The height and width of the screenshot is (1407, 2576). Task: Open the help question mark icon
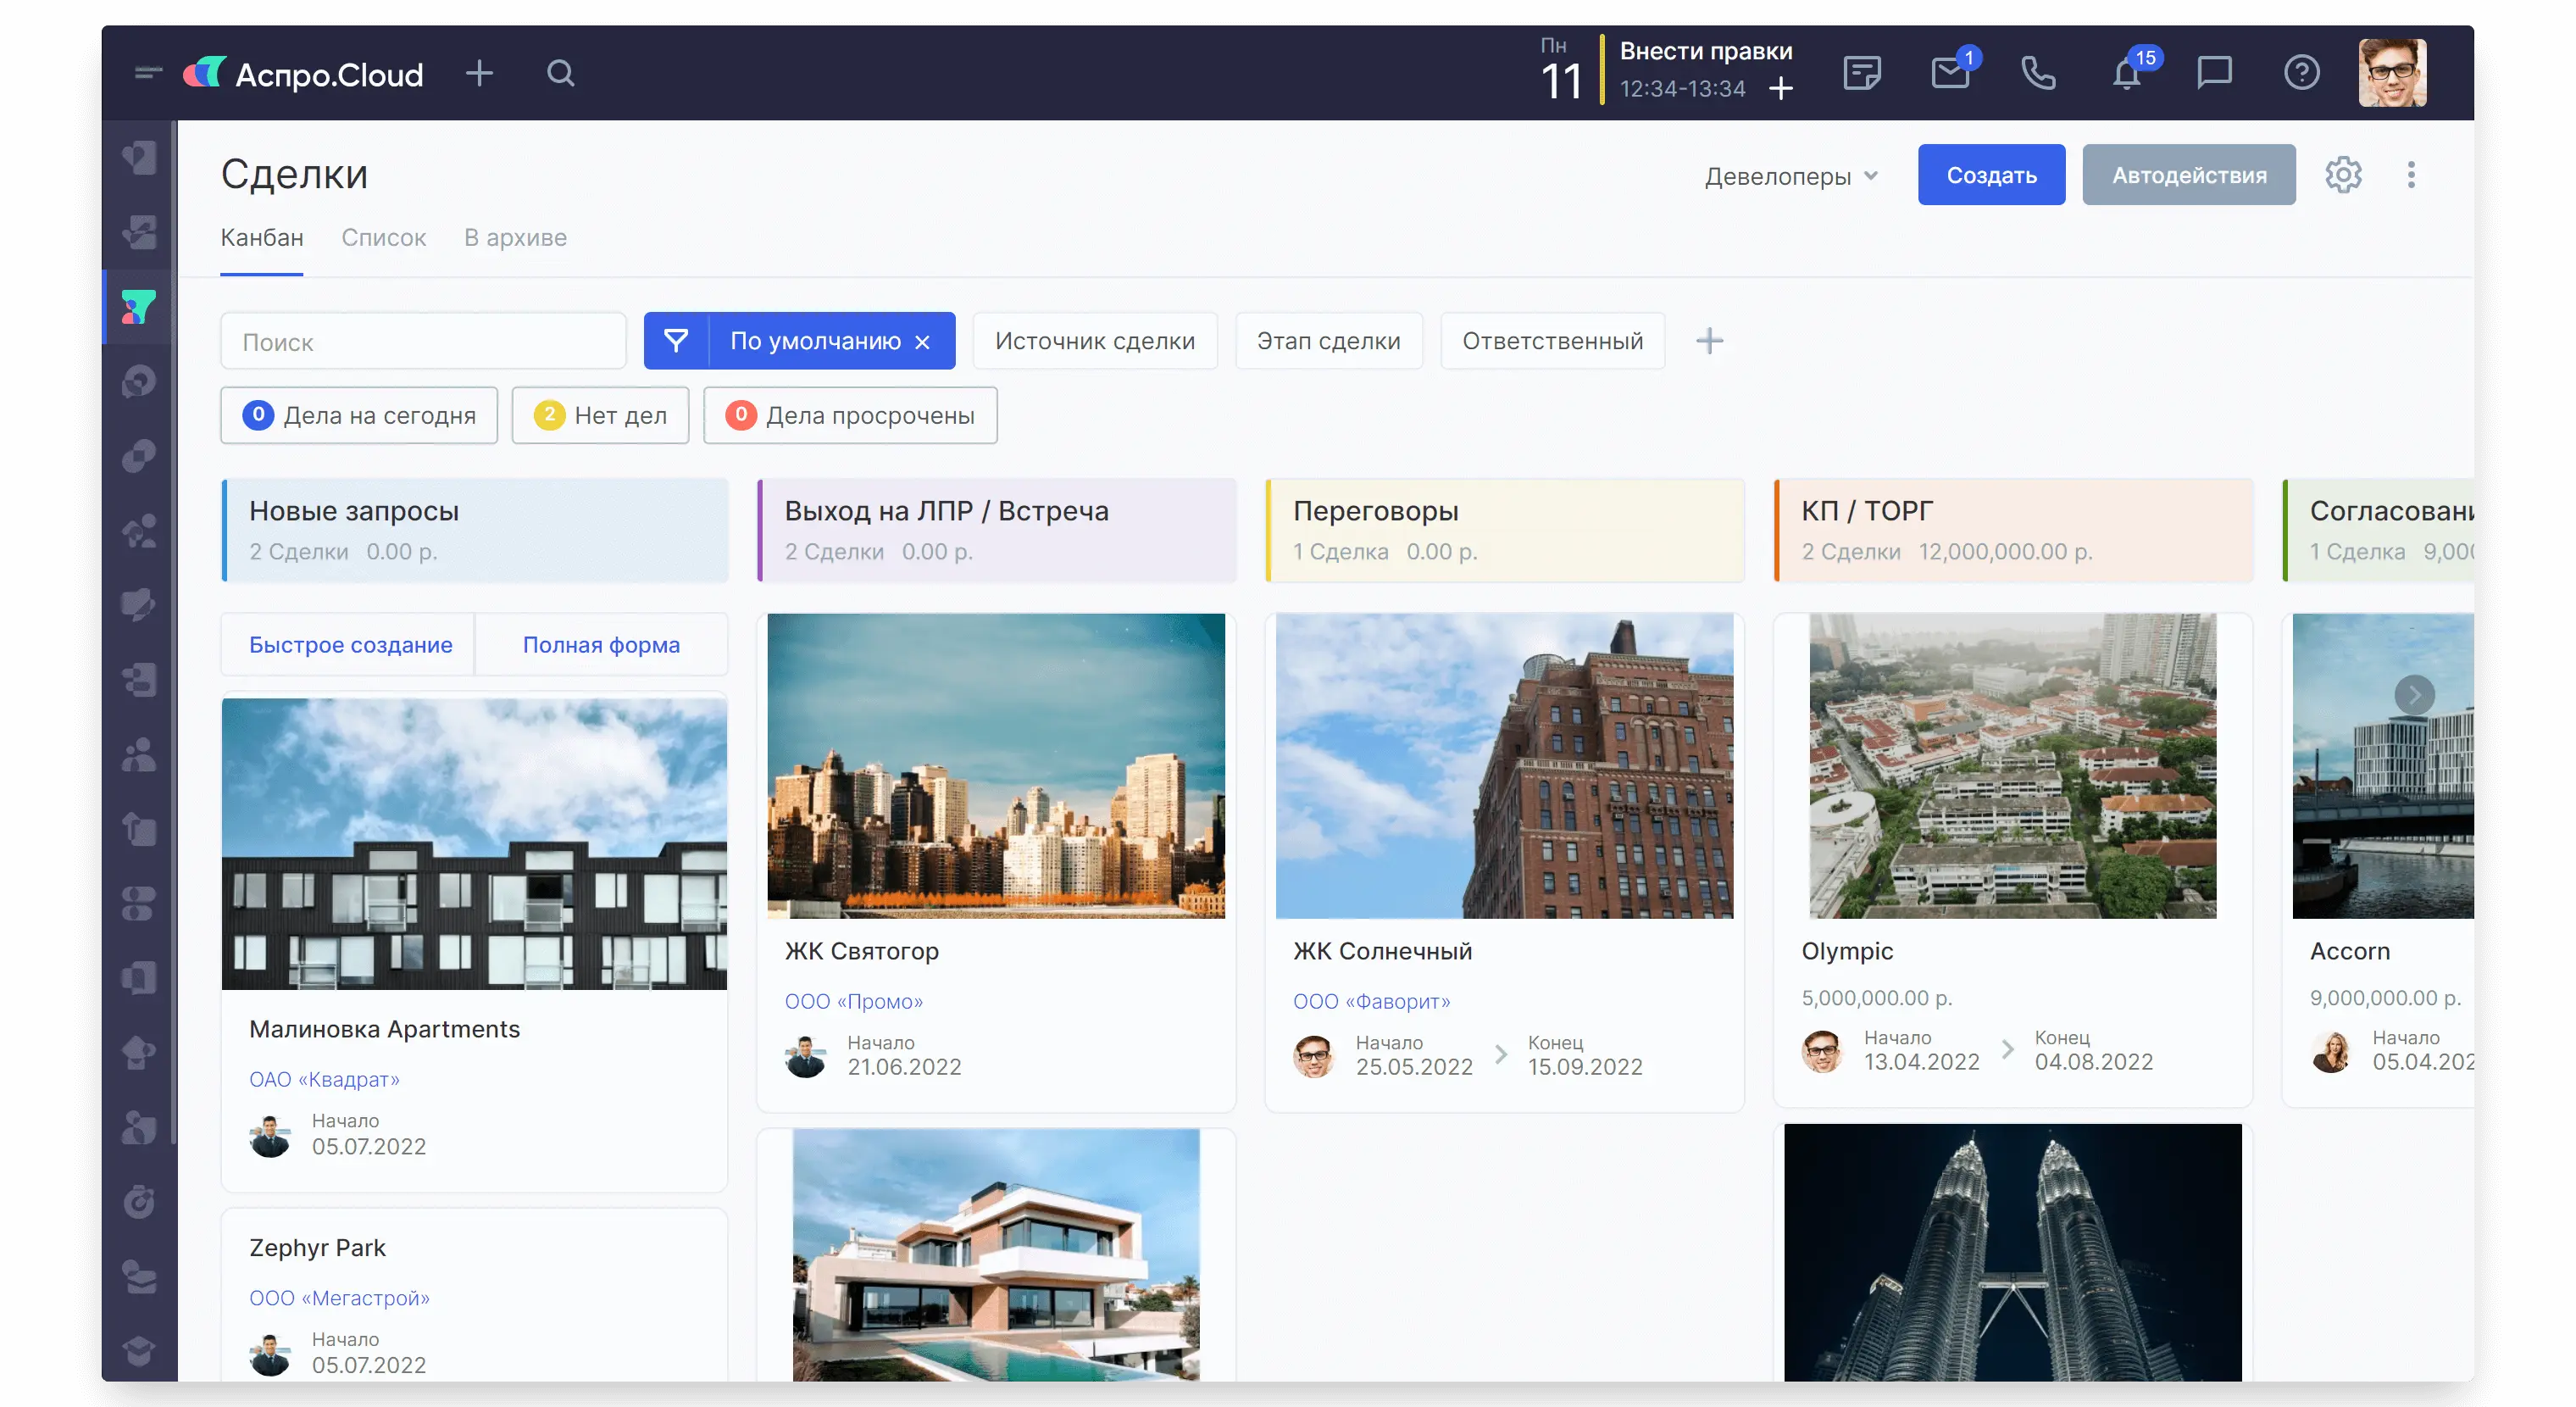[2302, 73]
